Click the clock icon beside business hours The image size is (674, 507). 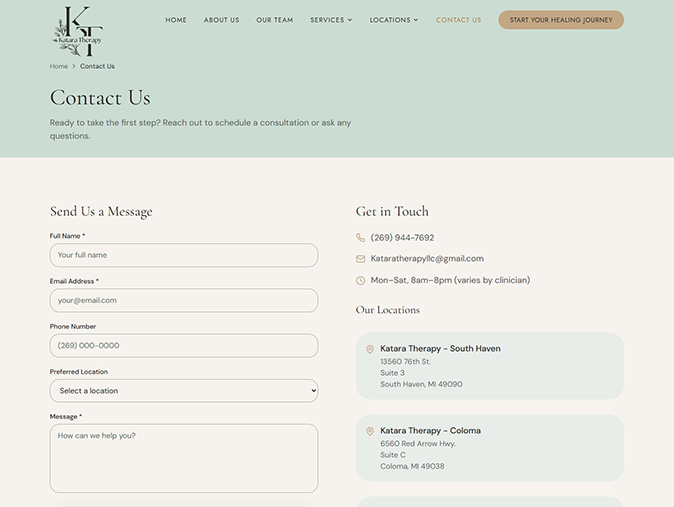coord(360,280)
